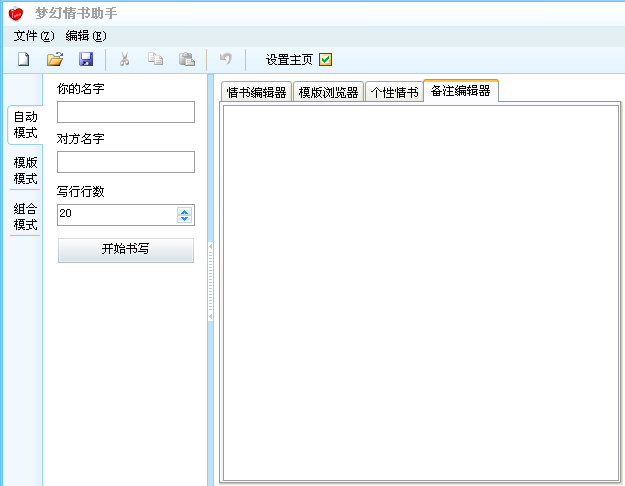The height and width of the screenshot is (486, 625).
Task: Select the 模版模式 side tab
Action: click(x=25, y=170)
